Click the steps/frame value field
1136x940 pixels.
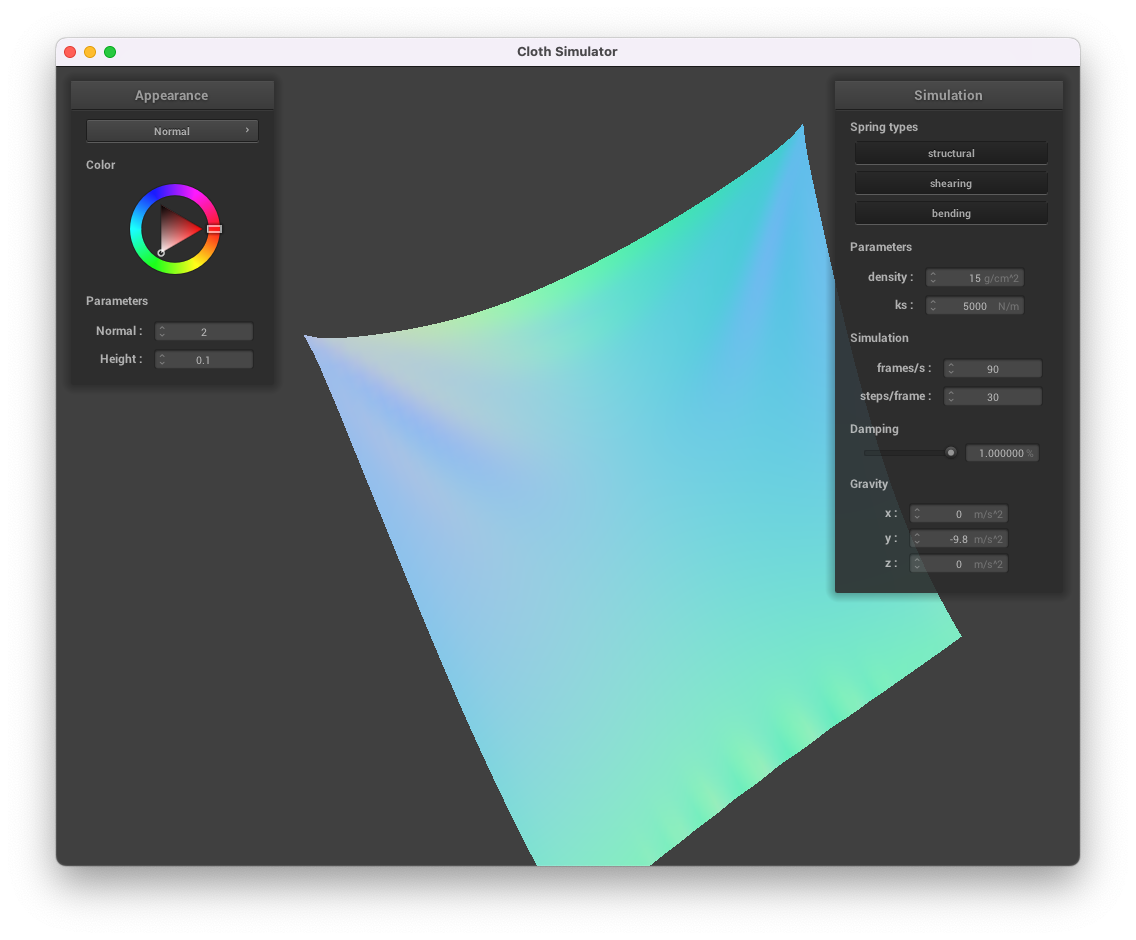pyautogui.click(x=993, y=396)
